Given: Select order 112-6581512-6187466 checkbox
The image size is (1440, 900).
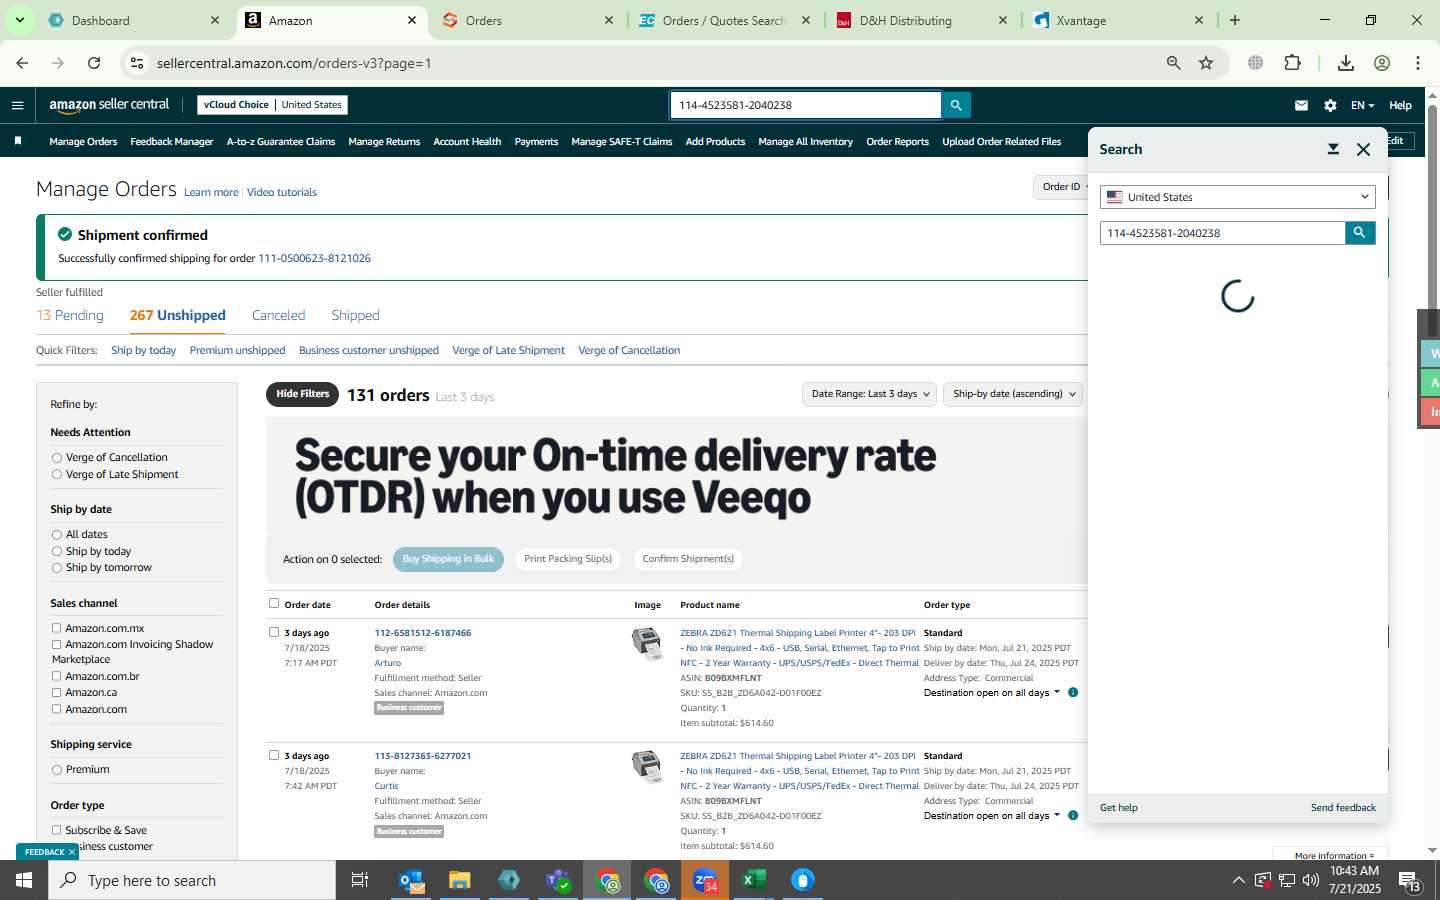Looking at the screenshot, I should (x=274, y=632).
